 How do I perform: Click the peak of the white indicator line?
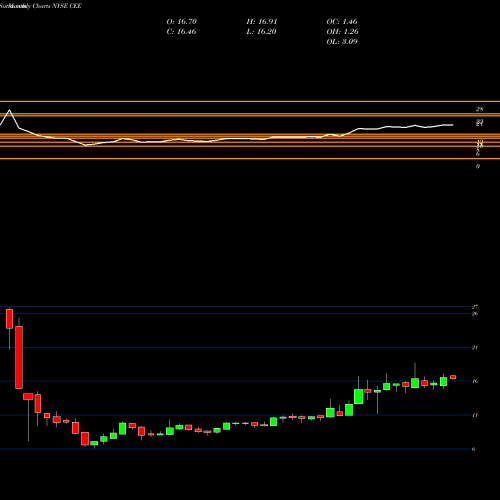pos(9,110)
